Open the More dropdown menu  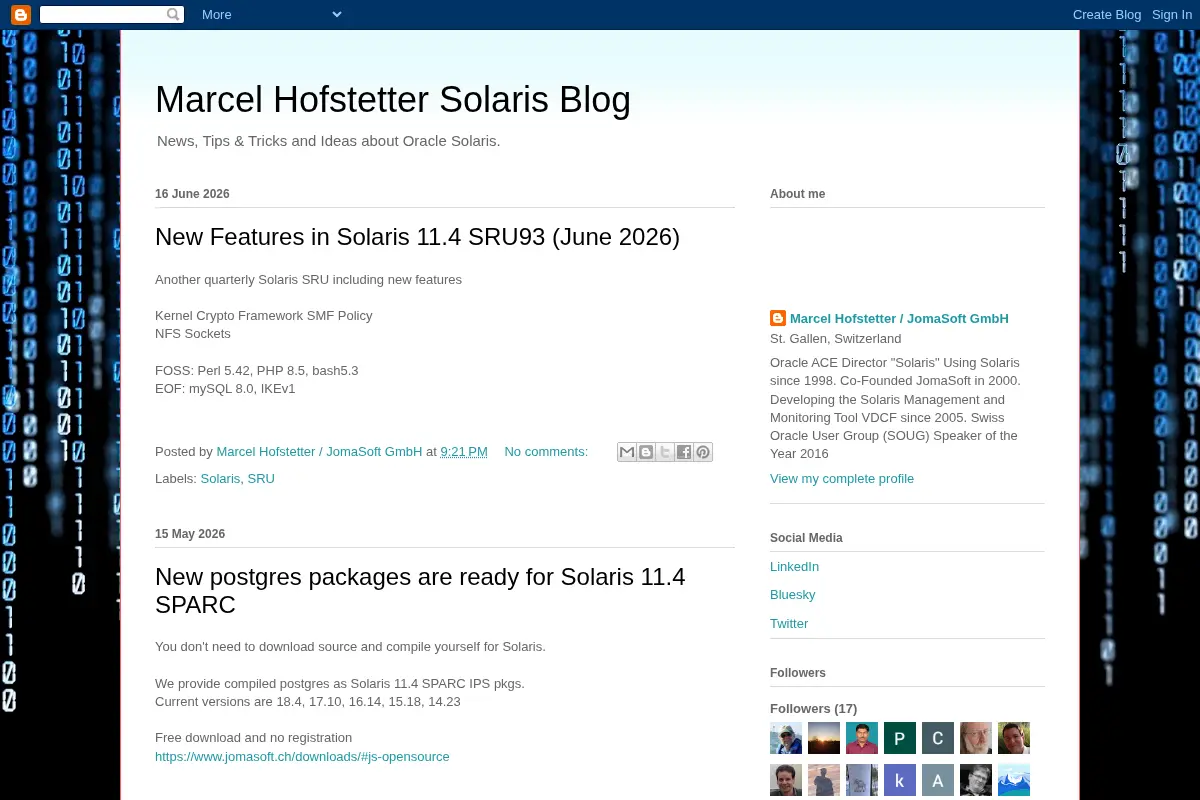272,14
